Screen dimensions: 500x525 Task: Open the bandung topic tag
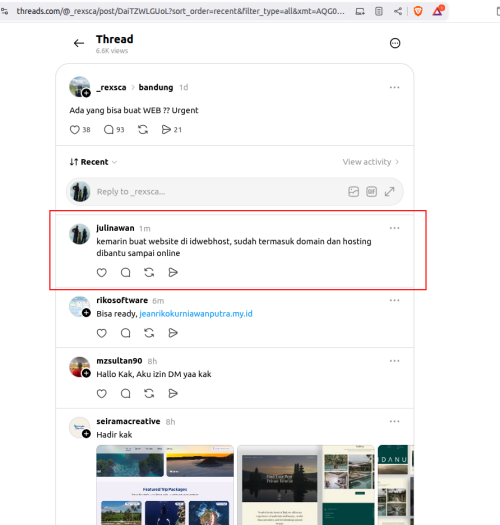[x=156, y=87]
